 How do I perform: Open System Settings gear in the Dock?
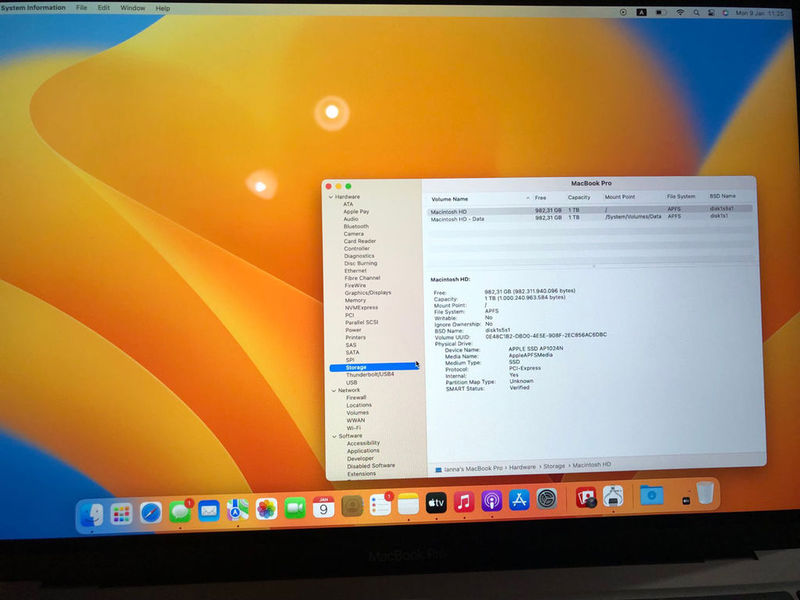[x=546, y=499]
